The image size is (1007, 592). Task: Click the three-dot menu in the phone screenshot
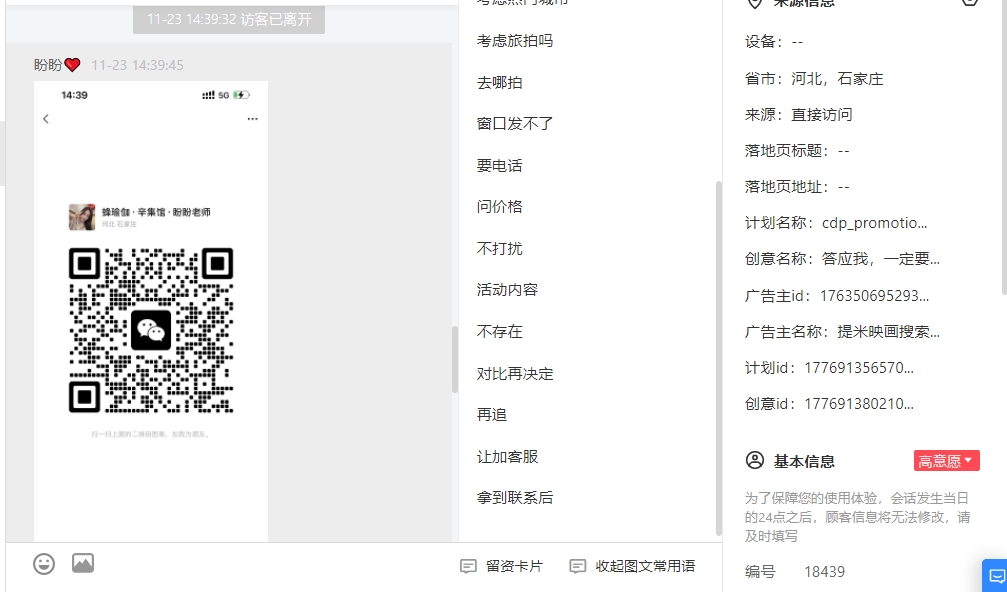tap(252, 119)
